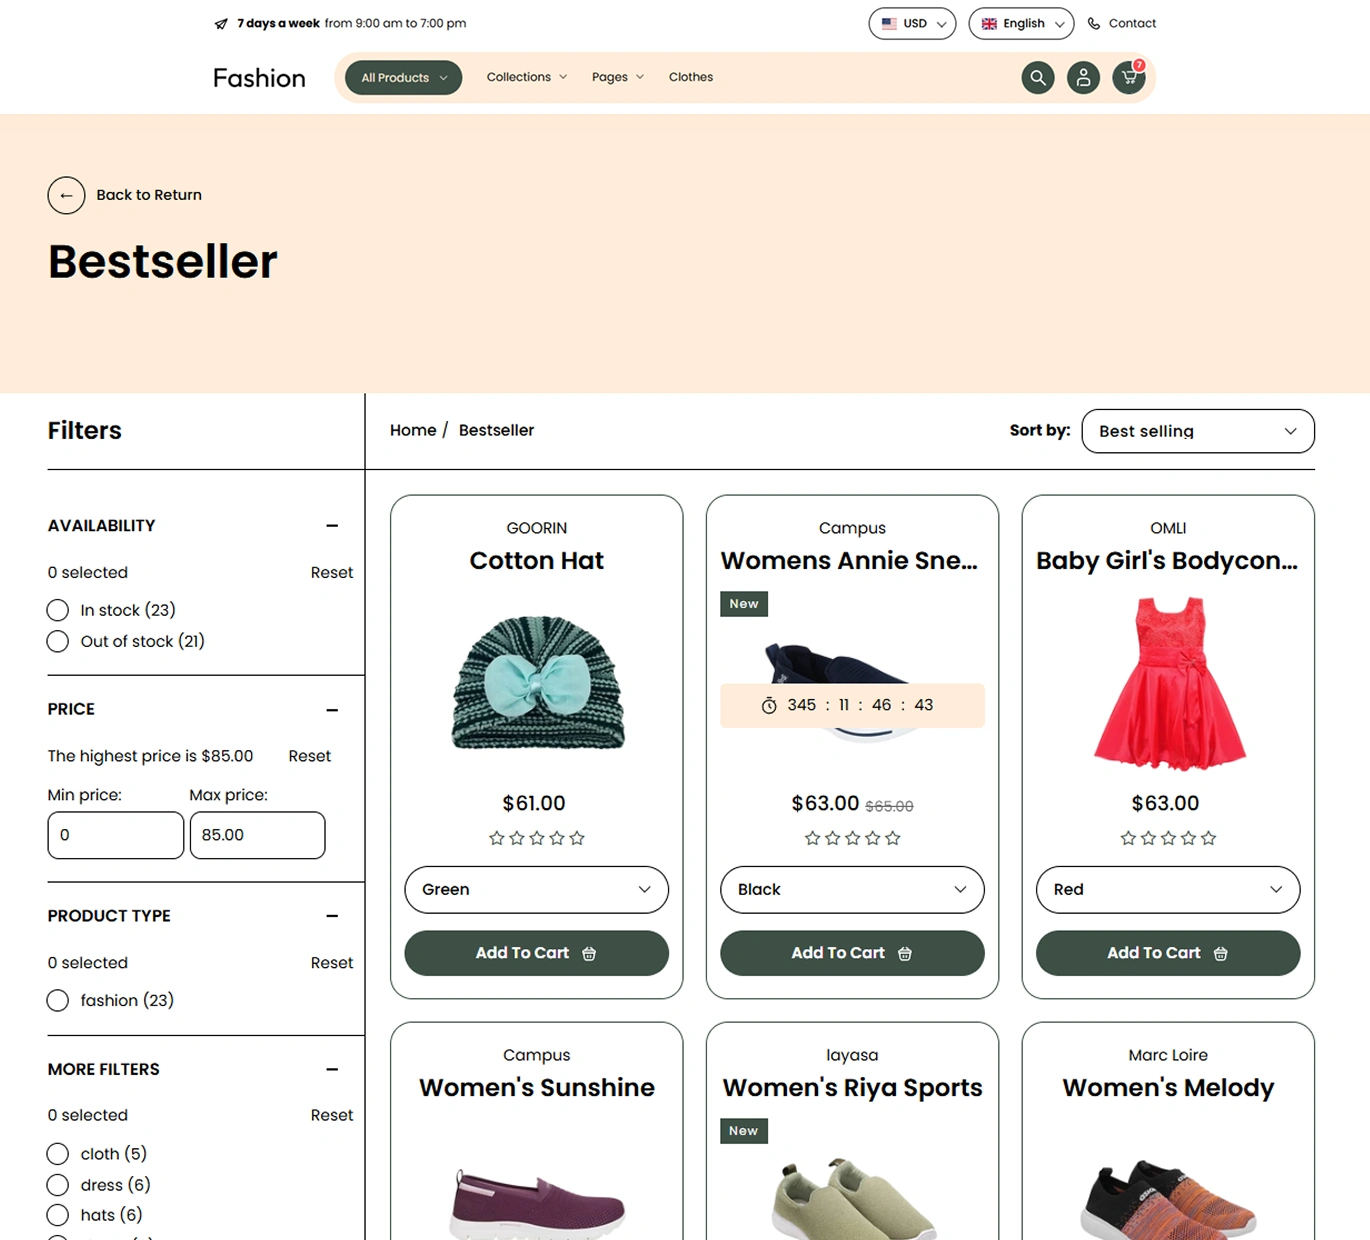Click Back to Return link
The width and height of the screenshot is (1370, 1240).
149,195
